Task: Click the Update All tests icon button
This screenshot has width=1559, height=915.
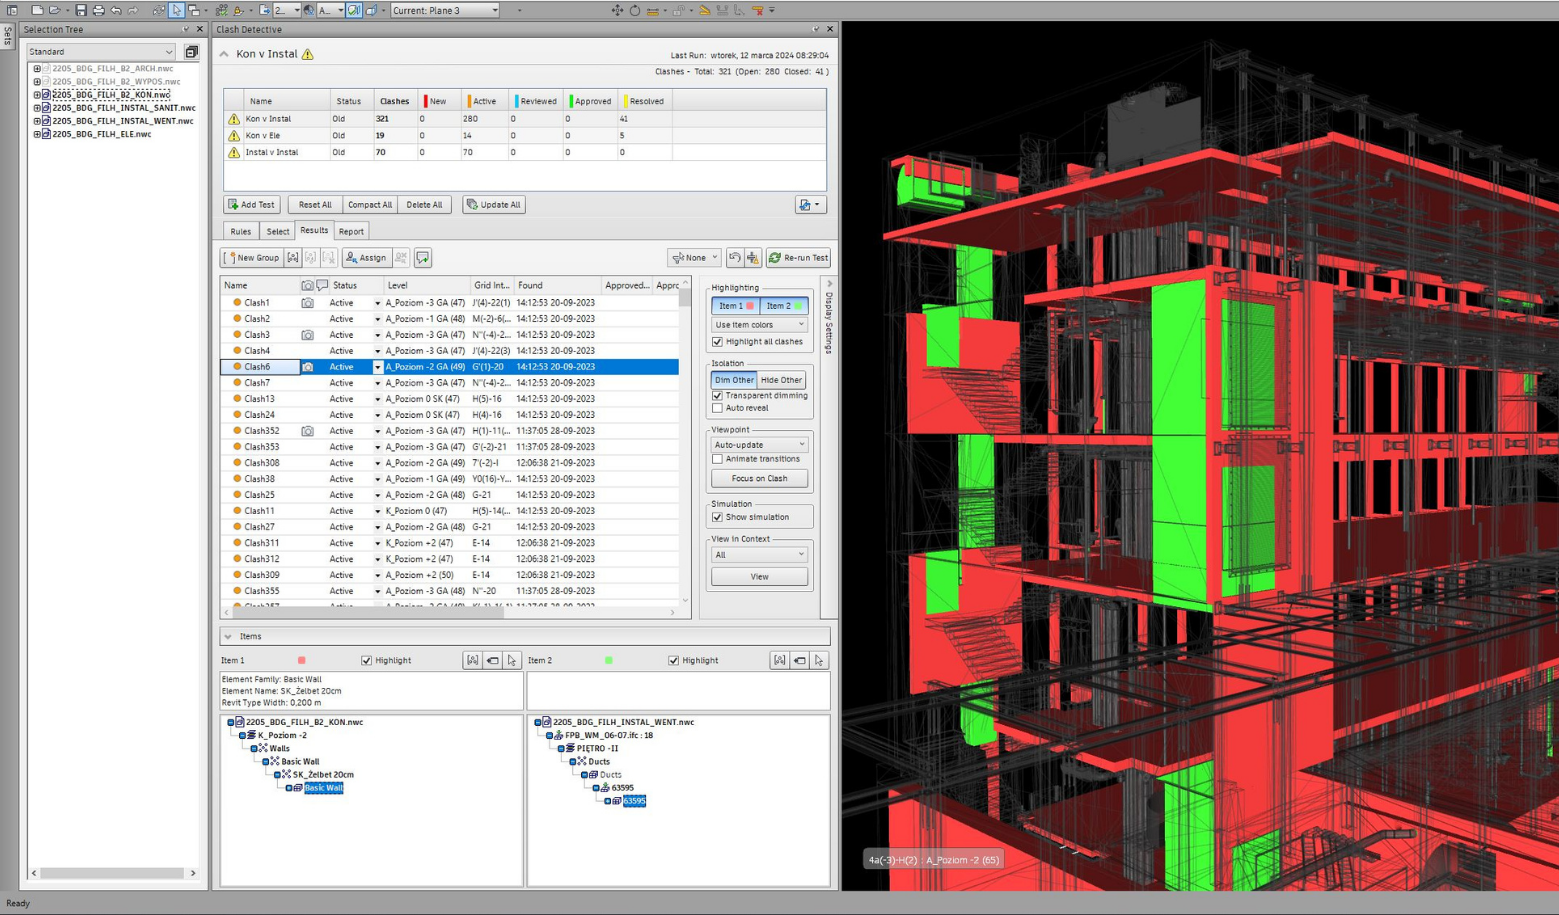Action: pyautogui.click(x=473, y=205)
